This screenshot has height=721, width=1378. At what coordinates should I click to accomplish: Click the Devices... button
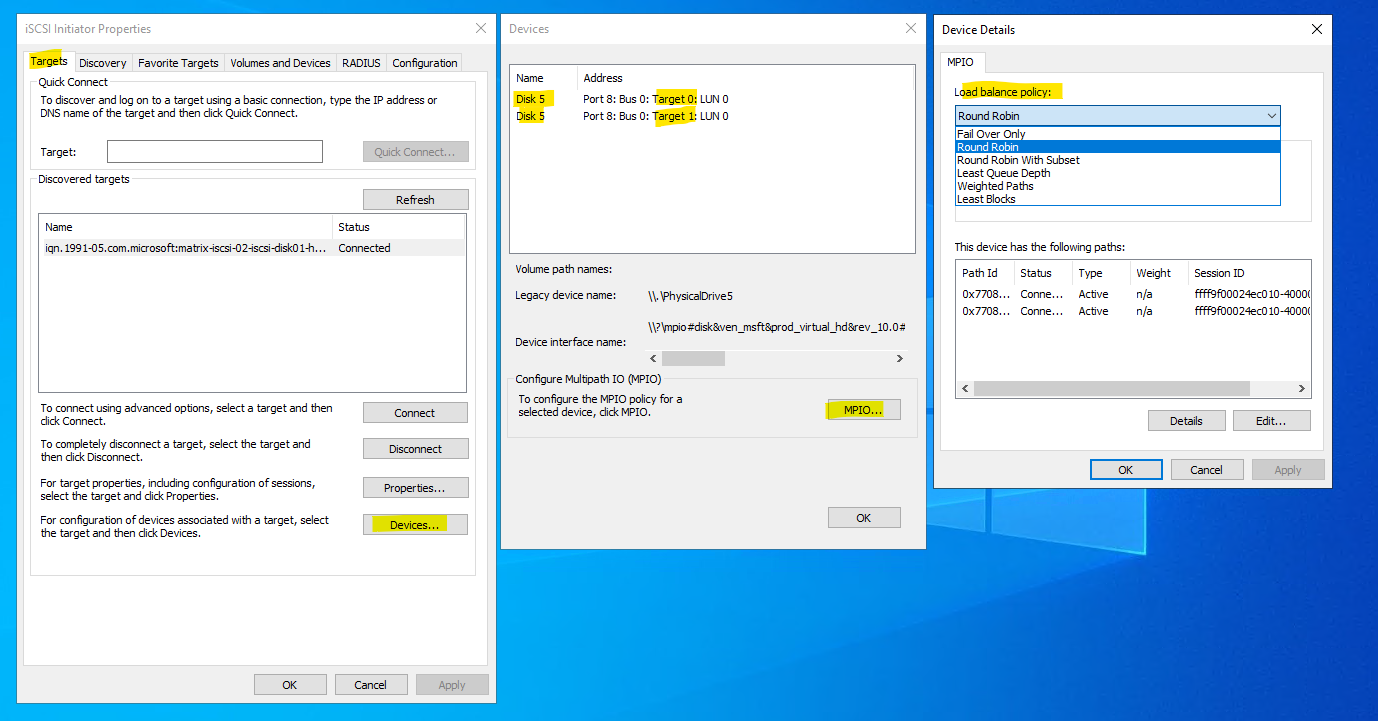click(x=415, y=525)
